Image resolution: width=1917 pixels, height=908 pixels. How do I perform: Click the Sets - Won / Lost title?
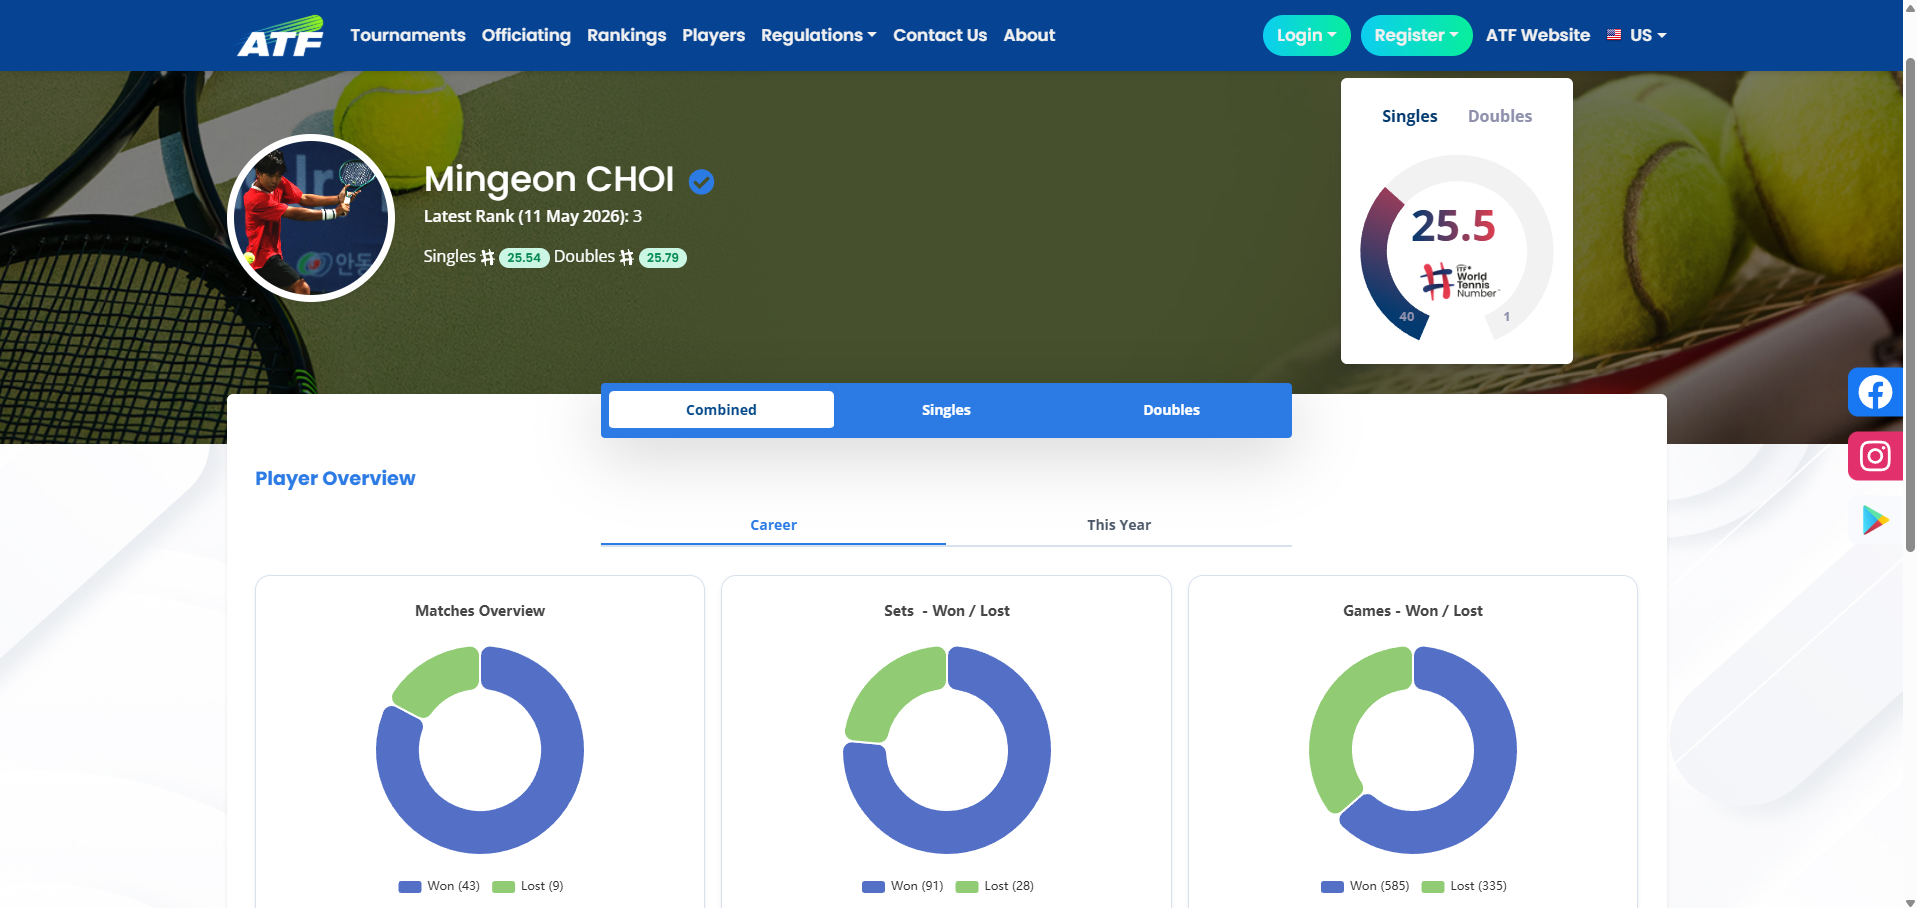click(x=947, y=611)
